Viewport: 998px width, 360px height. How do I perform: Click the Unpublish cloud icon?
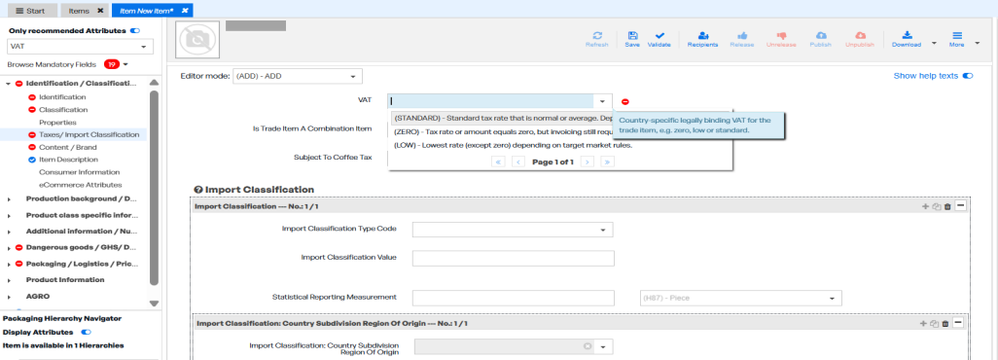point(860,36)
